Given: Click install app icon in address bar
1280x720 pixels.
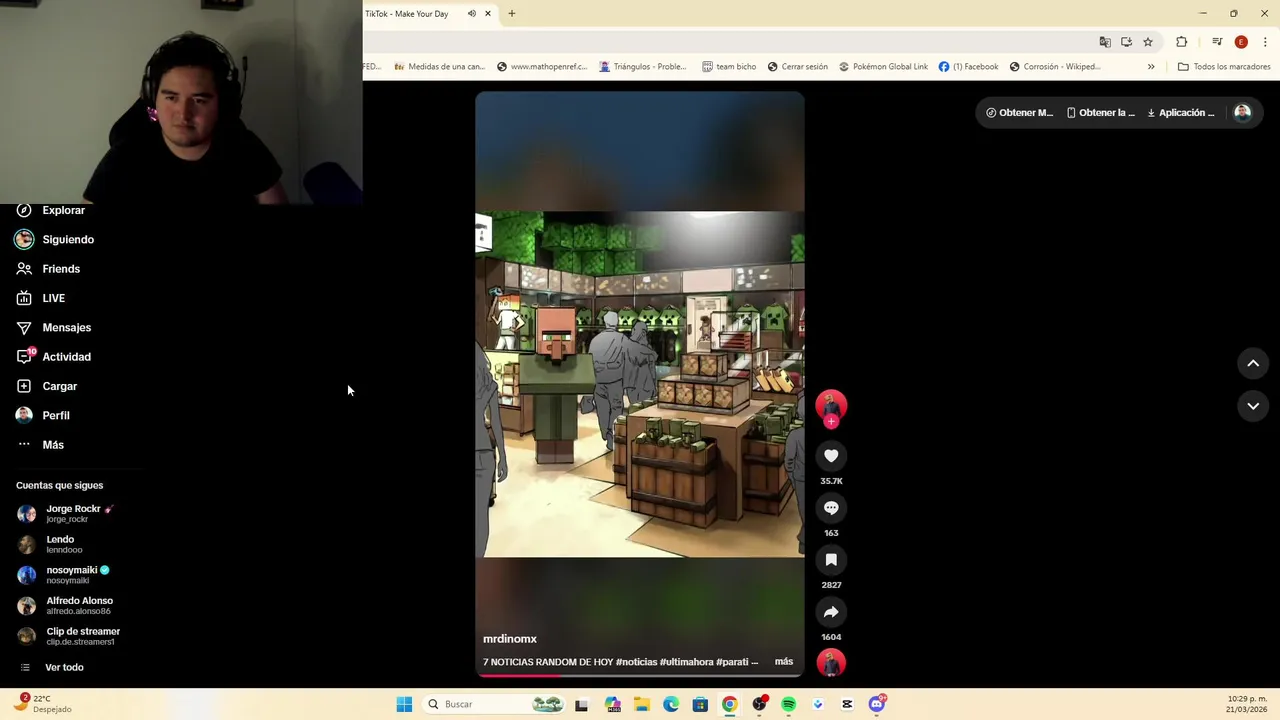Looking at the screenshot, I should point(1126,42).
